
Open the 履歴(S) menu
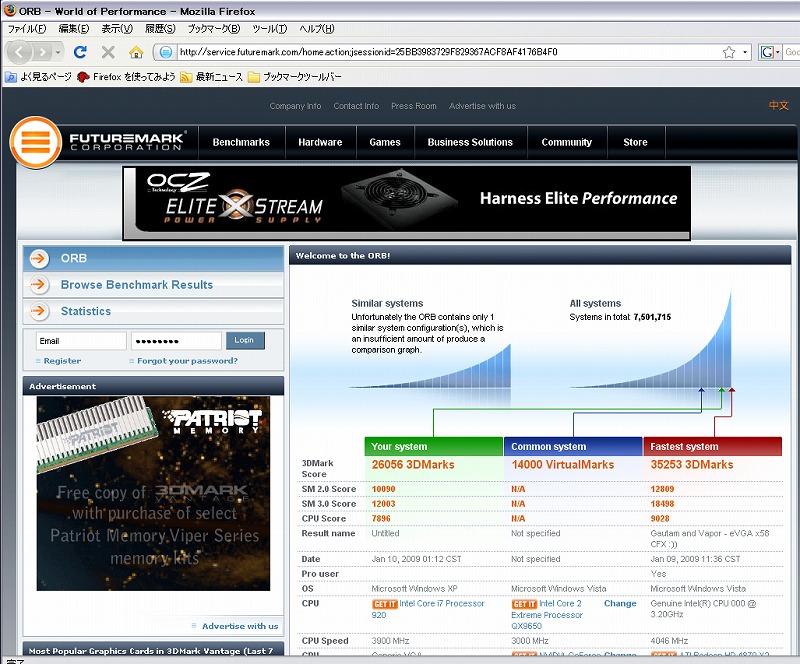coord(160,29)
